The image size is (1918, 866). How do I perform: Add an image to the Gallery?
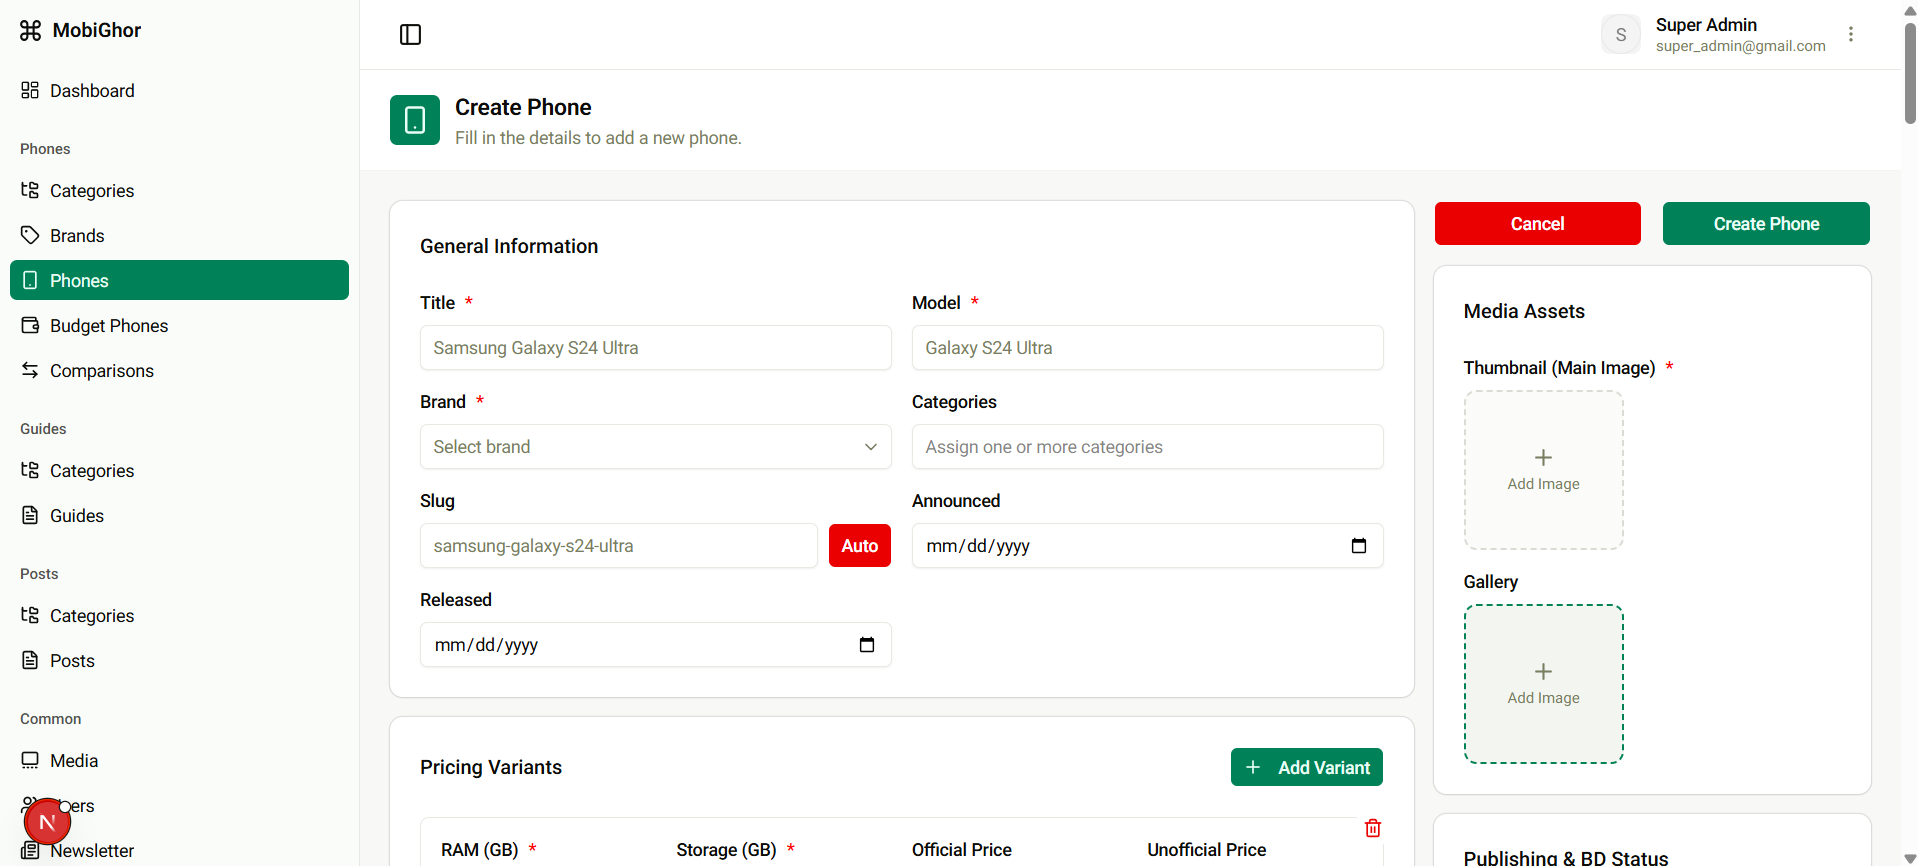1543,684
